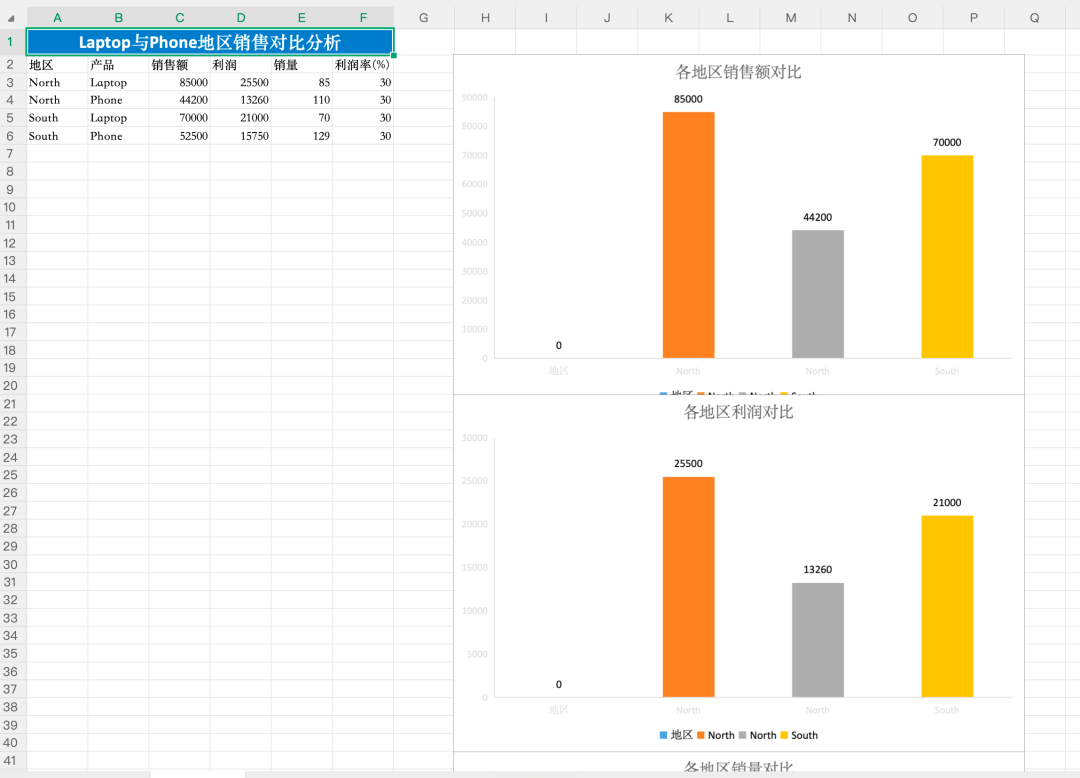Screen dimensions: 1080x778
Task: Select the cell with sales value 44200
Action: (180, 100)
